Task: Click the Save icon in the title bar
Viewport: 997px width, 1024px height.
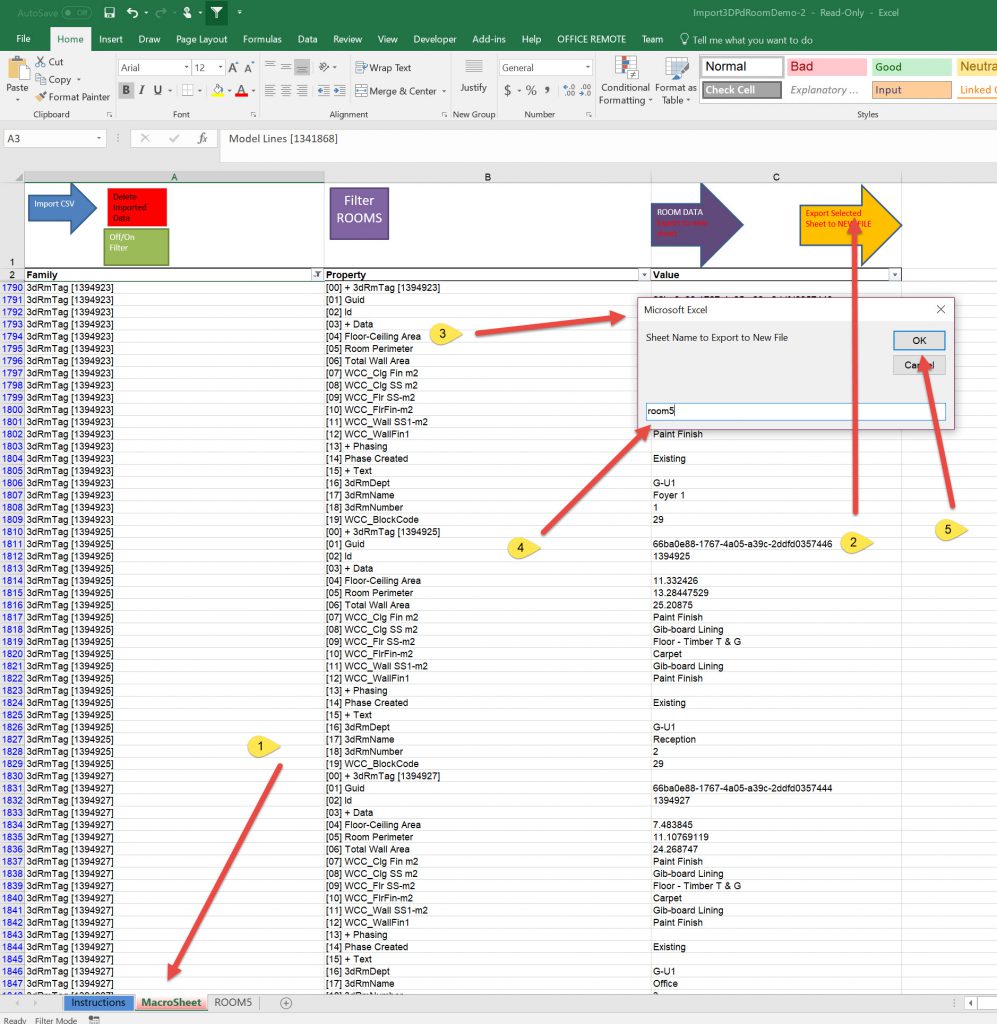Action: 108,13
